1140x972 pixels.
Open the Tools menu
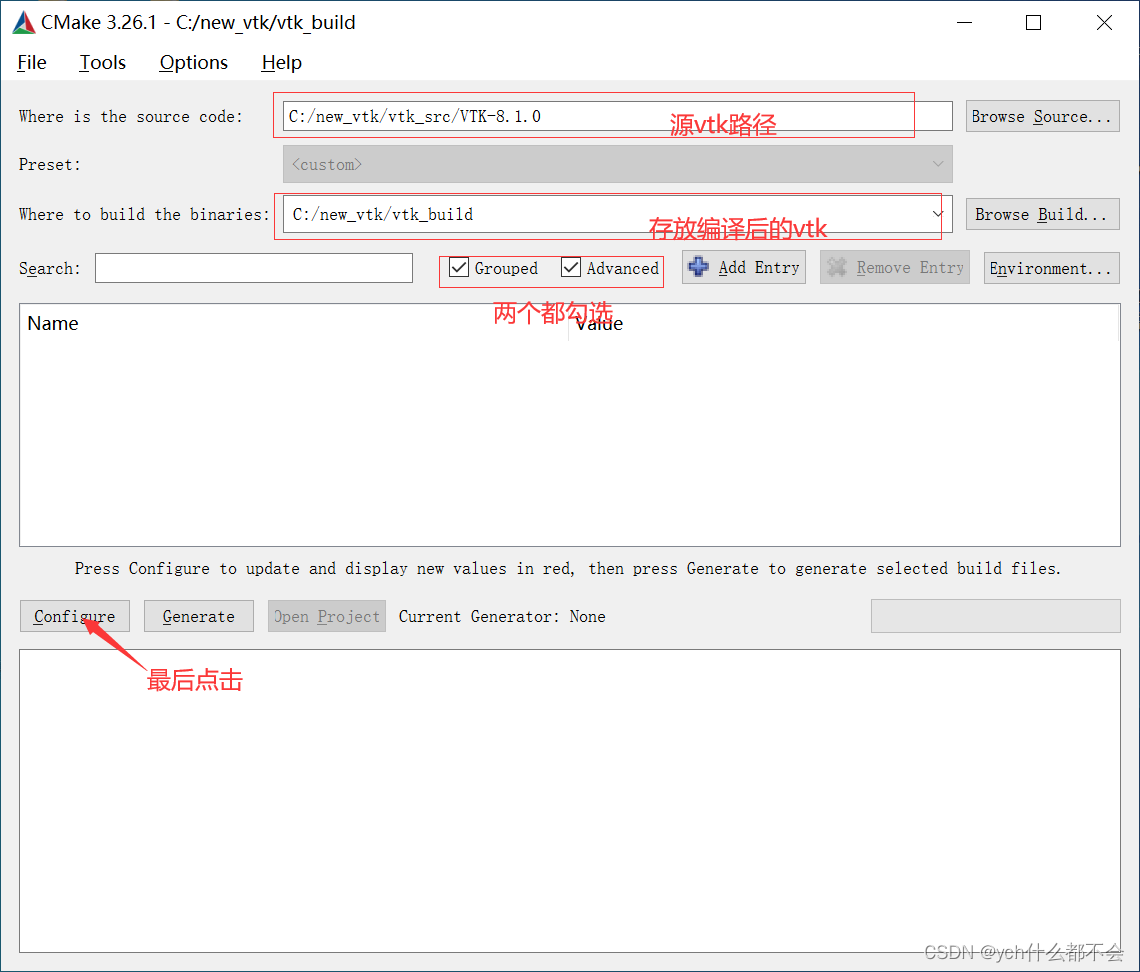click(x=102, y=62)
